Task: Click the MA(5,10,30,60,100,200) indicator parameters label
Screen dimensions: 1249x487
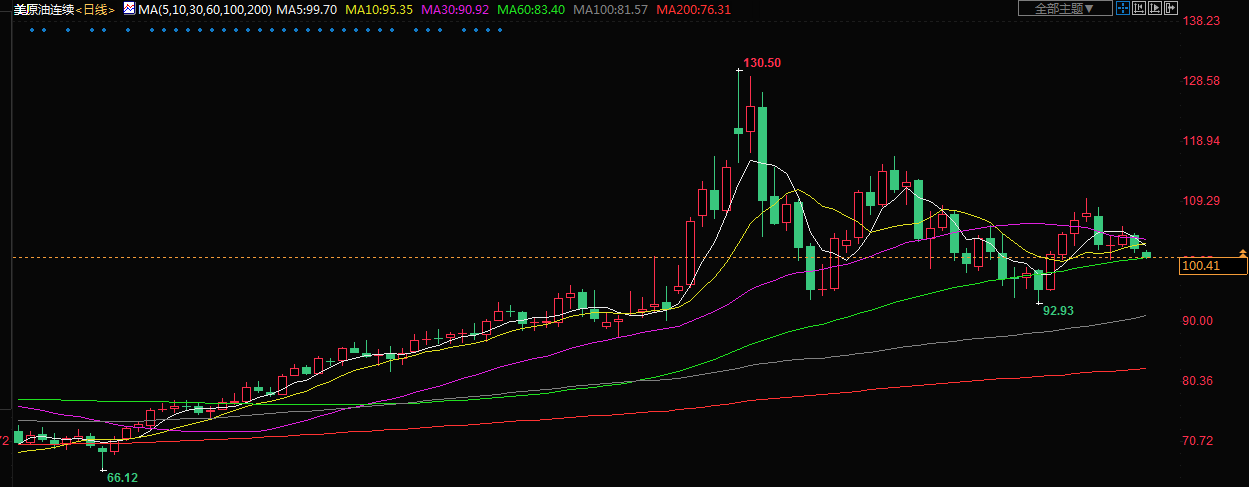Action: (205, 9)
